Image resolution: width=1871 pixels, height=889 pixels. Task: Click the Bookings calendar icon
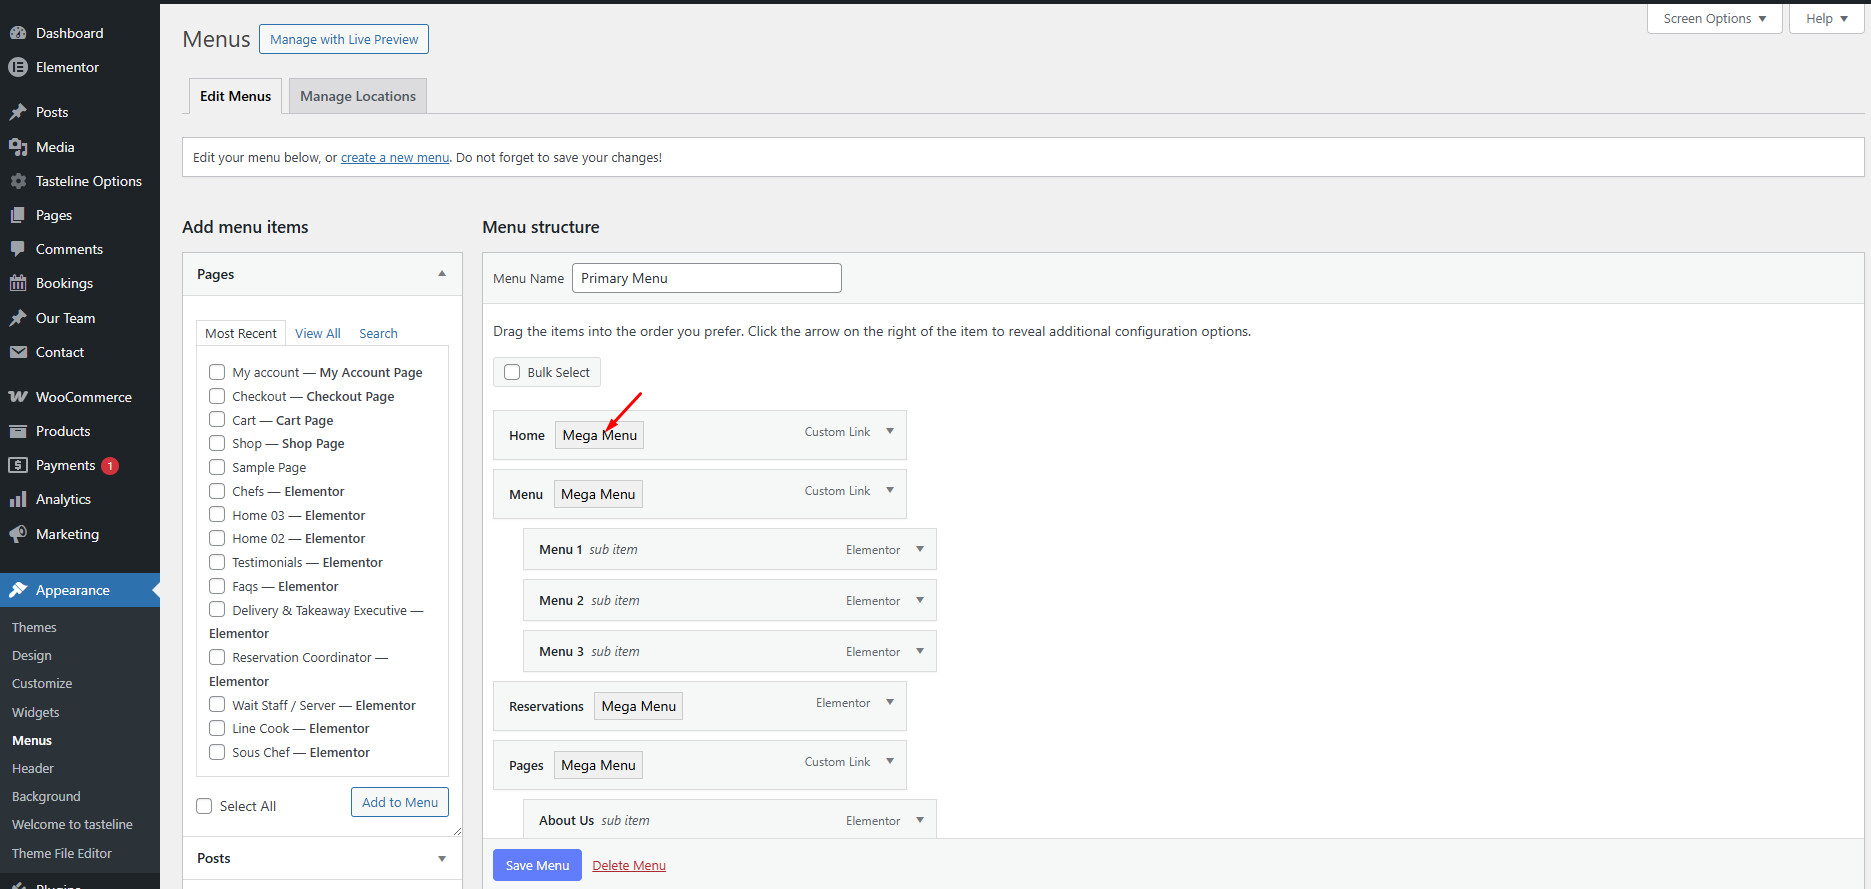[18, 283]
